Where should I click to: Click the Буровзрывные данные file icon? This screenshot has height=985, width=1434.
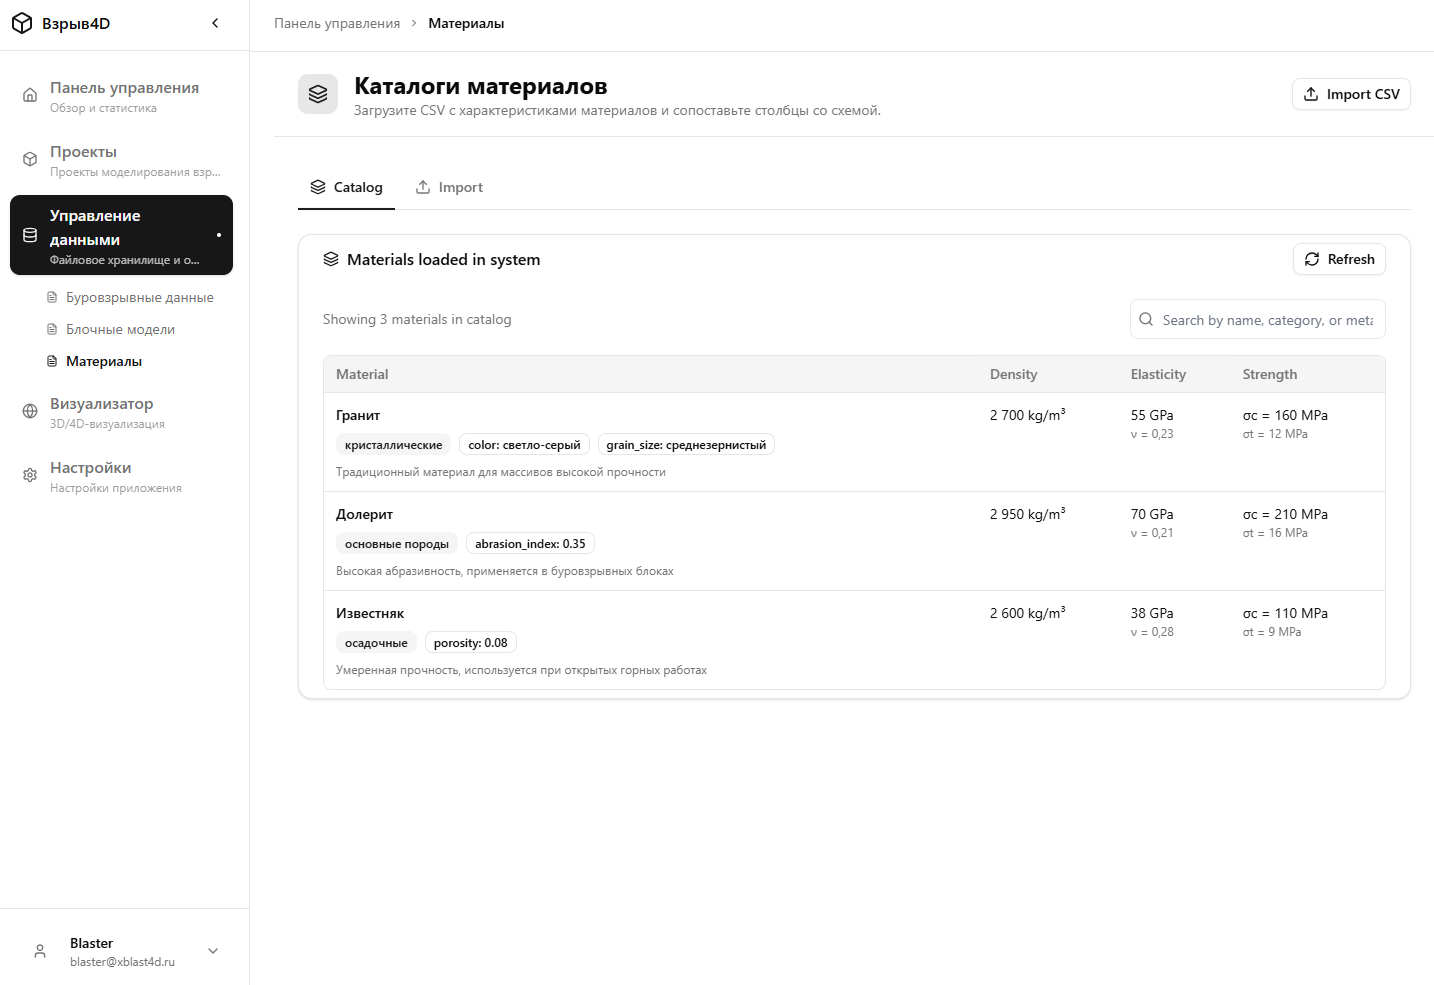[x=52, y=298]
